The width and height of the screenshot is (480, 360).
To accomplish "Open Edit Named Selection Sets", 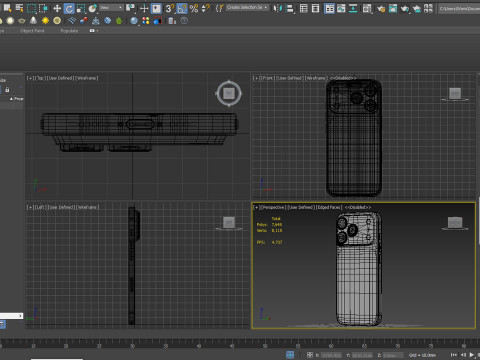I will pyautogui.click(x=219, y=8).
